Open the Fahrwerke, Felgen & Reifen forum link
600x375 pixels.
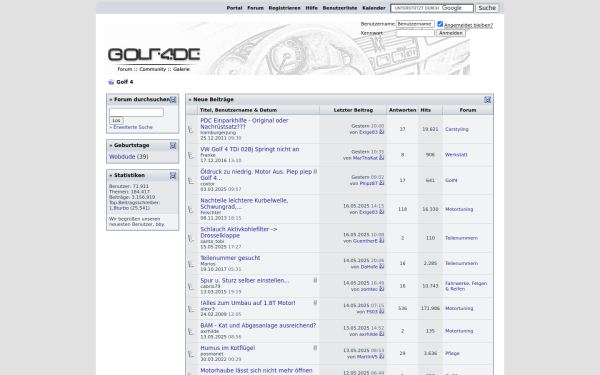point(466,286)
